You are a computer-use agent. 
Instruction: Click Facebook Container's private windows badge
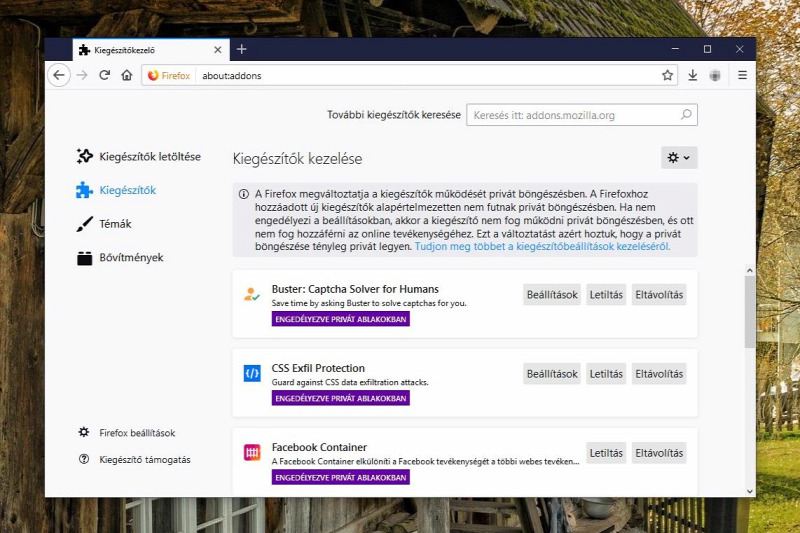(x=341, y=477)
